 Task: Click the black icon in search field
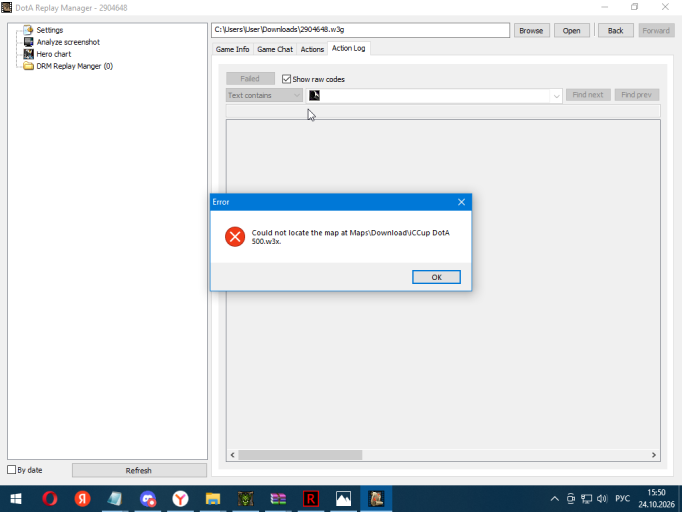[x=314, y=95]
